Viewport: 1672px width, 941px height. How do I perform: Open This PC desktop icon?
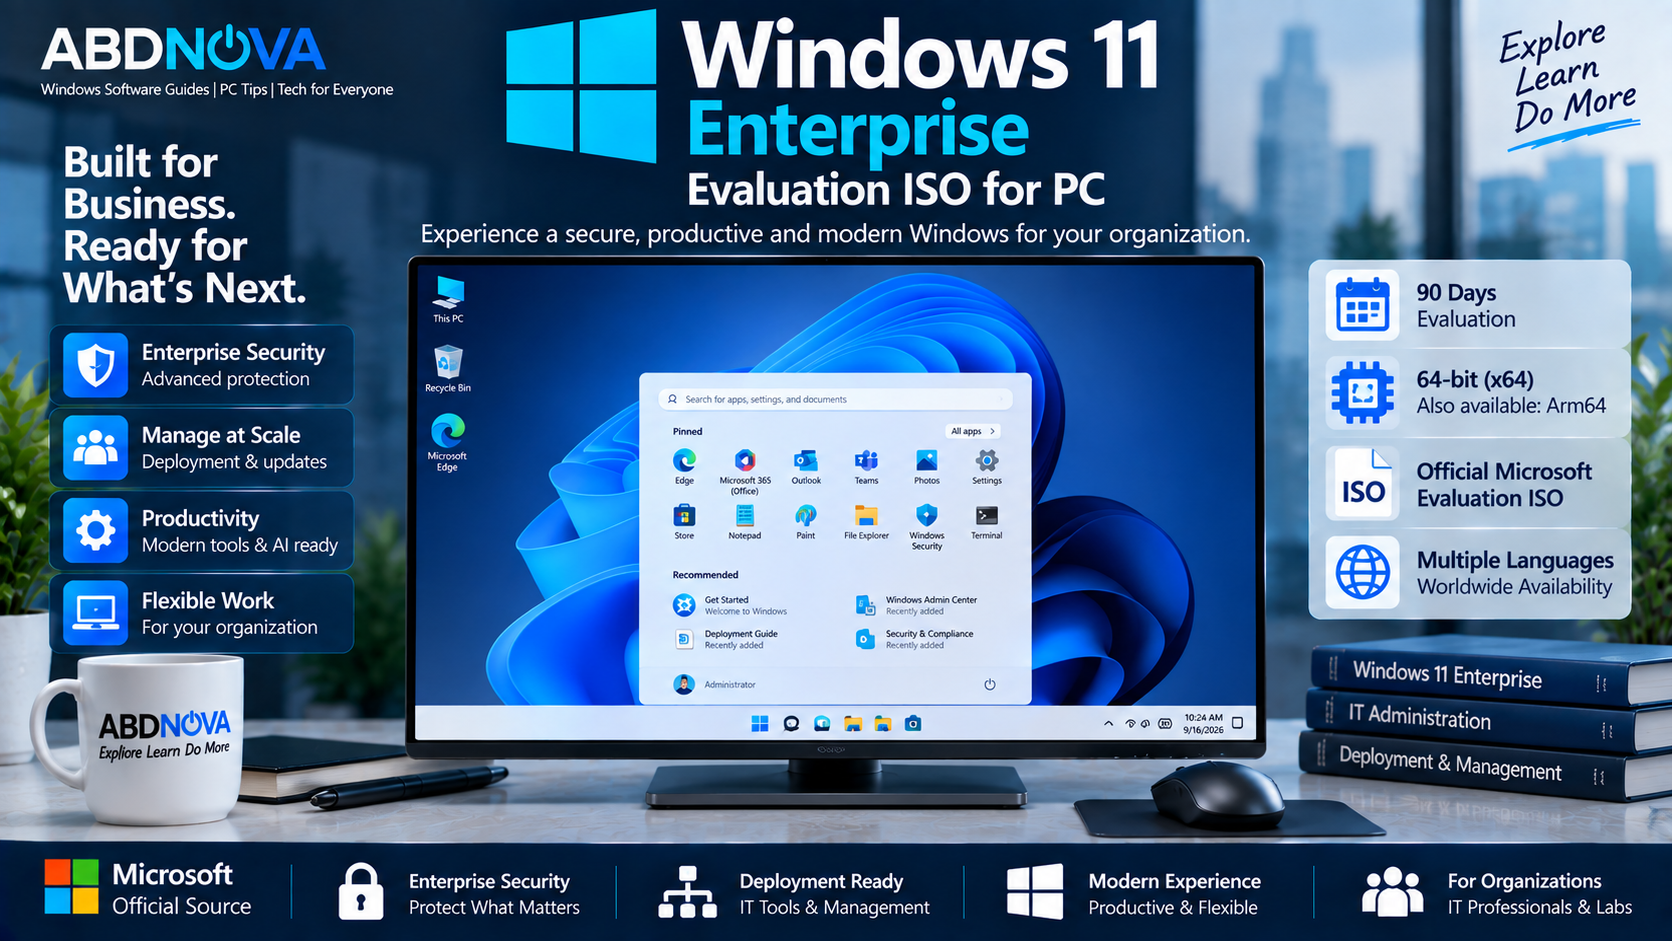tap(448, 299)
